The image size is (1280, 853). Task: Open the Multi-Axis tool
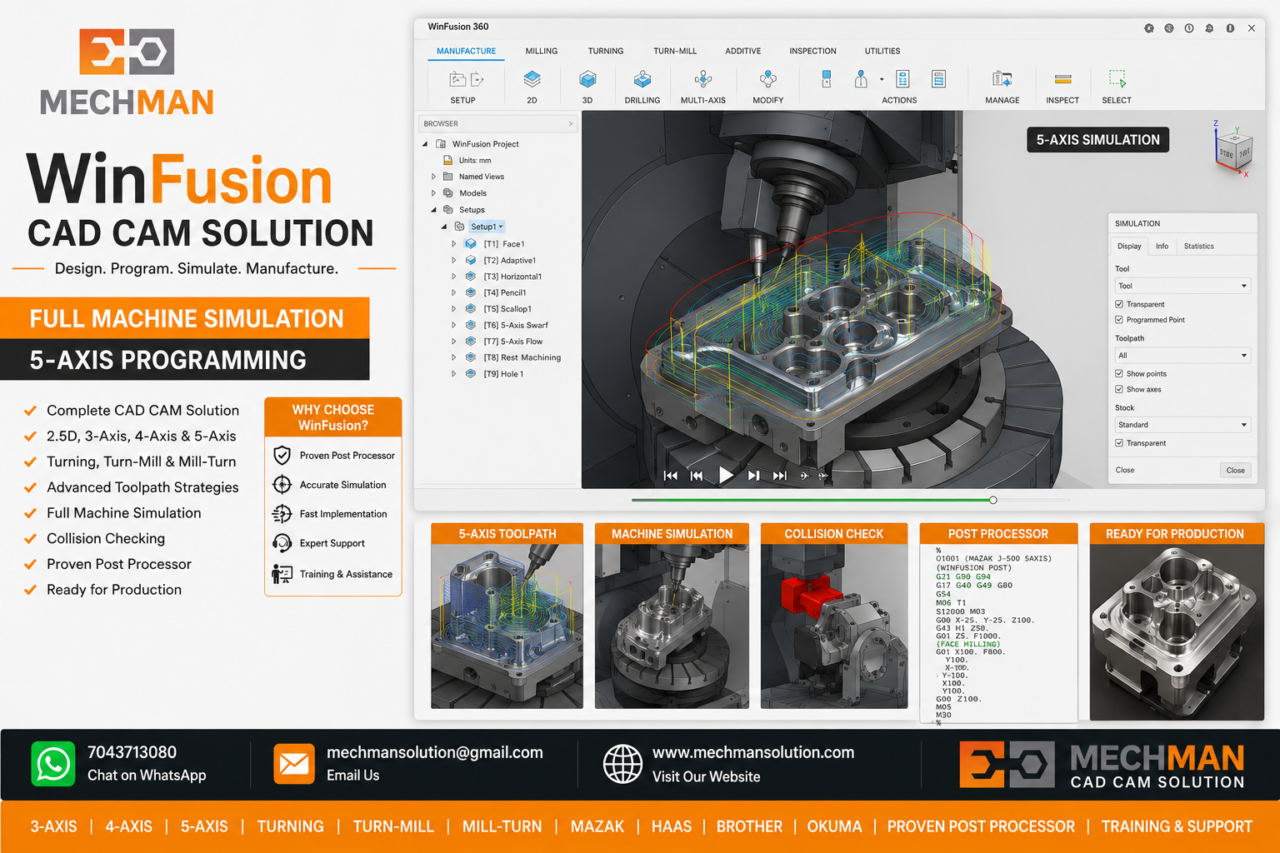pos(703,86)
